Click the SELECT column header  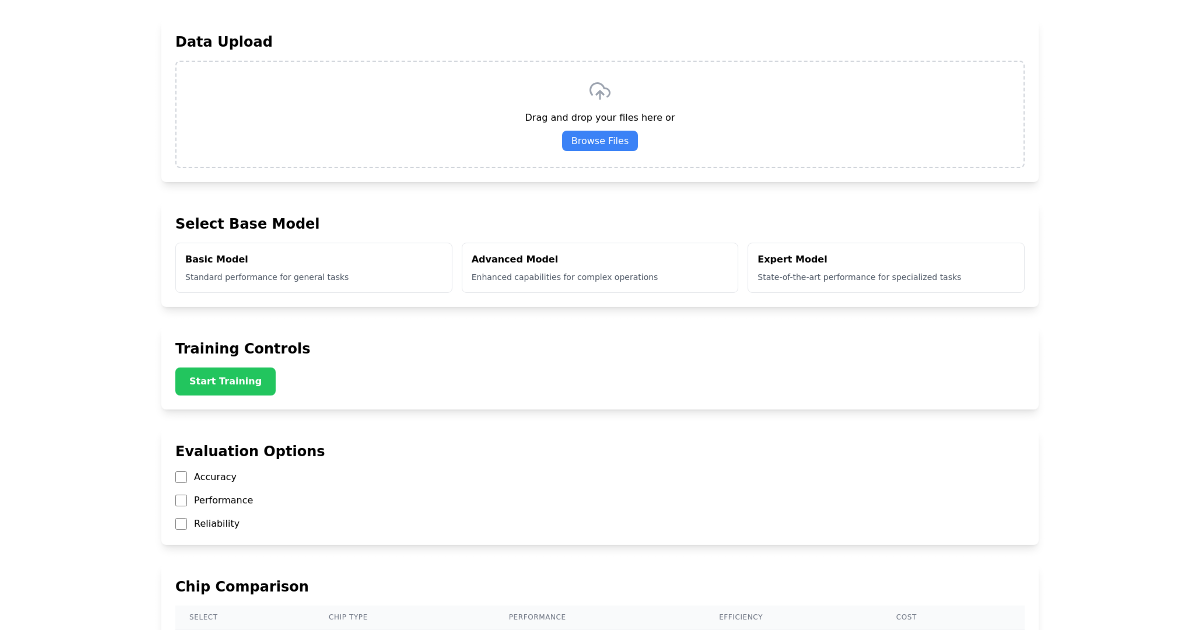coord(204,617)
